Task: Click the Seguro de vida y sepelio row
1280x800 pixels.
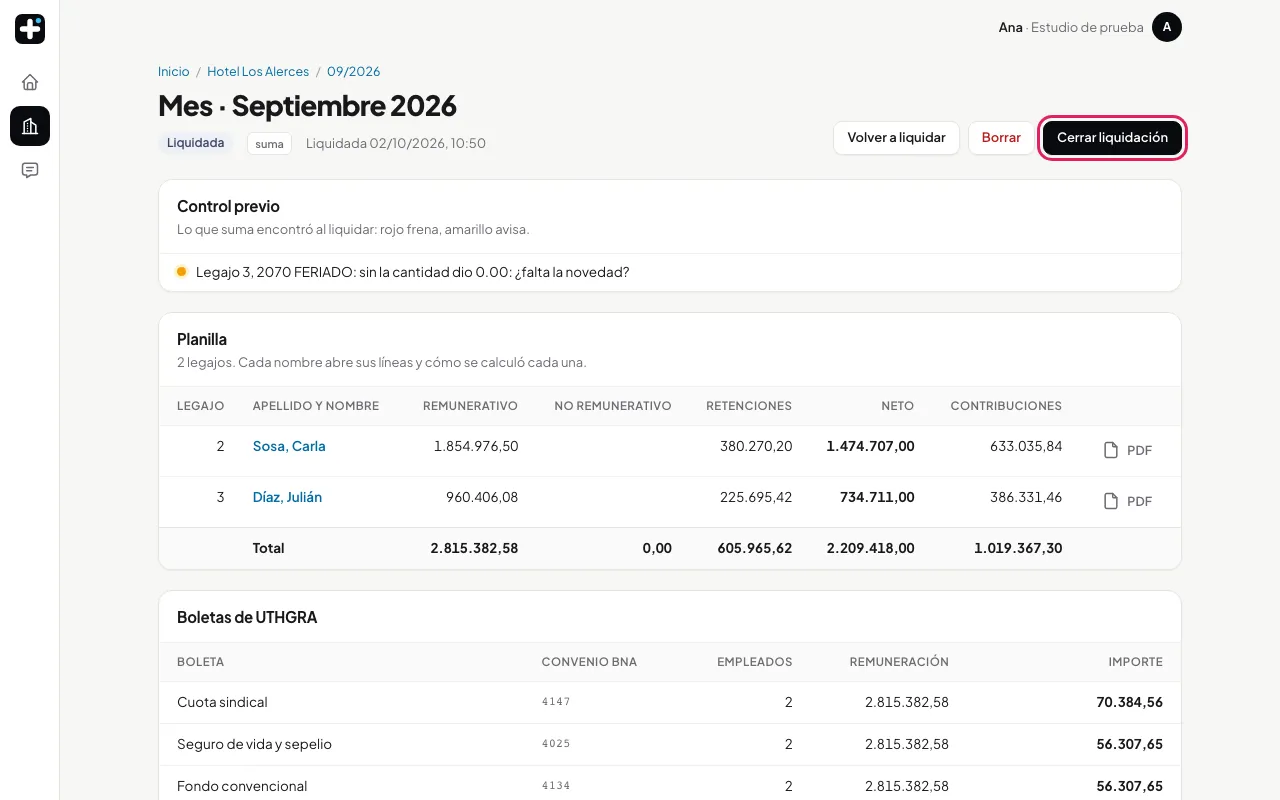Action: pyautogui.click(x=670, y=744)
